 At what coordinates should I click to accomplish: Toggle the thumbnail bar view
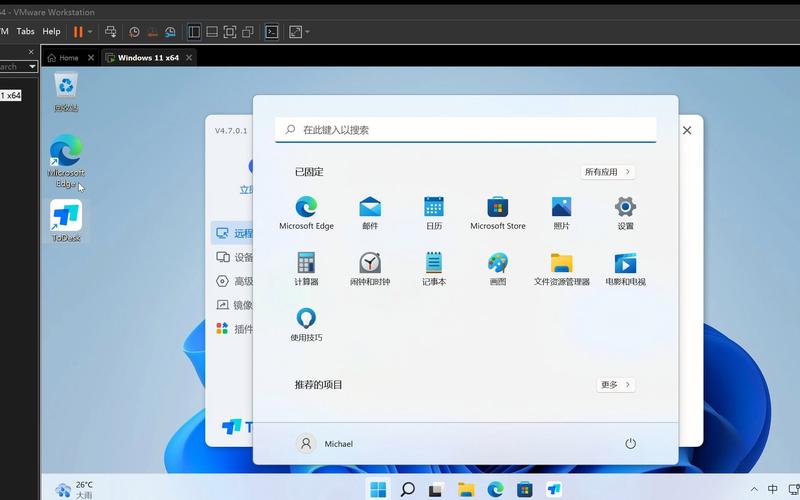click(212, 32)
